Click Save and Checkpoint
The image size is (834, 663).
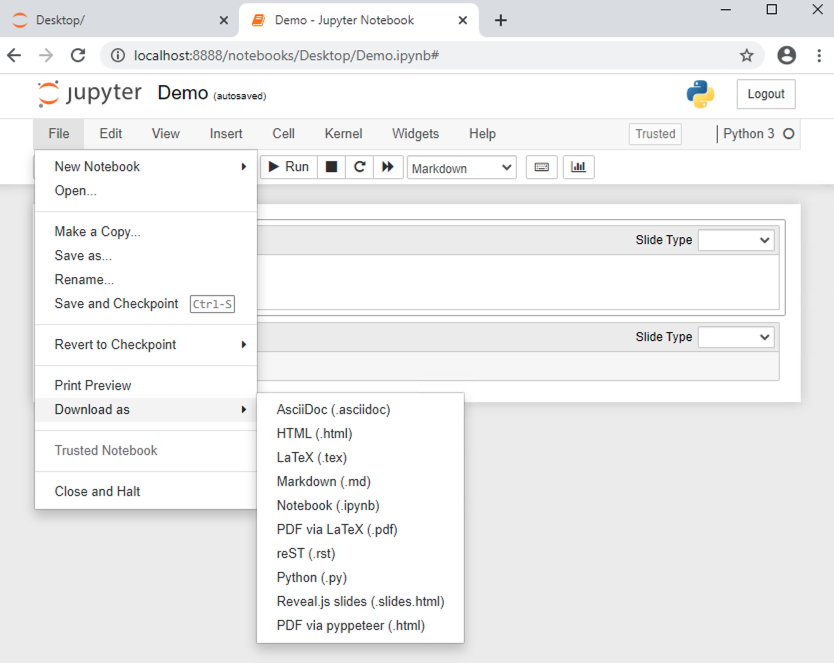click(146, 304)
